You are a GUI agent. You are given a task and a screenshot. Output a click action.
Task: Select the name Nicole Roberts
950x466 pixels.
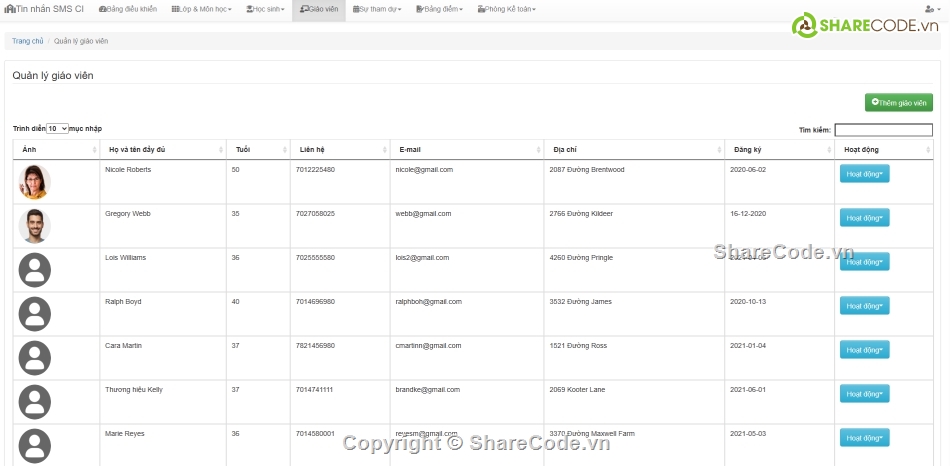point(128,170)
